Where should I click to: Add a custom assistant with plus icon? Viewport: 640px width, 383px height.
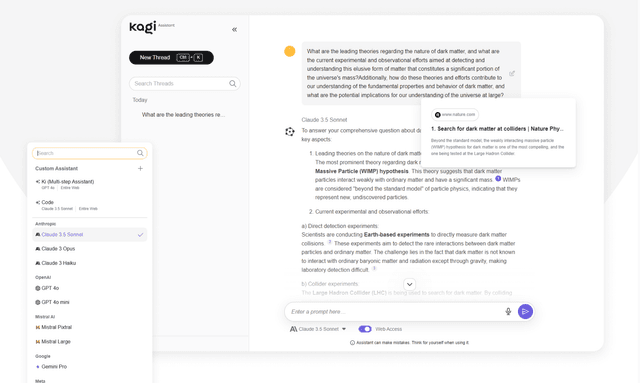click(140, 168)
